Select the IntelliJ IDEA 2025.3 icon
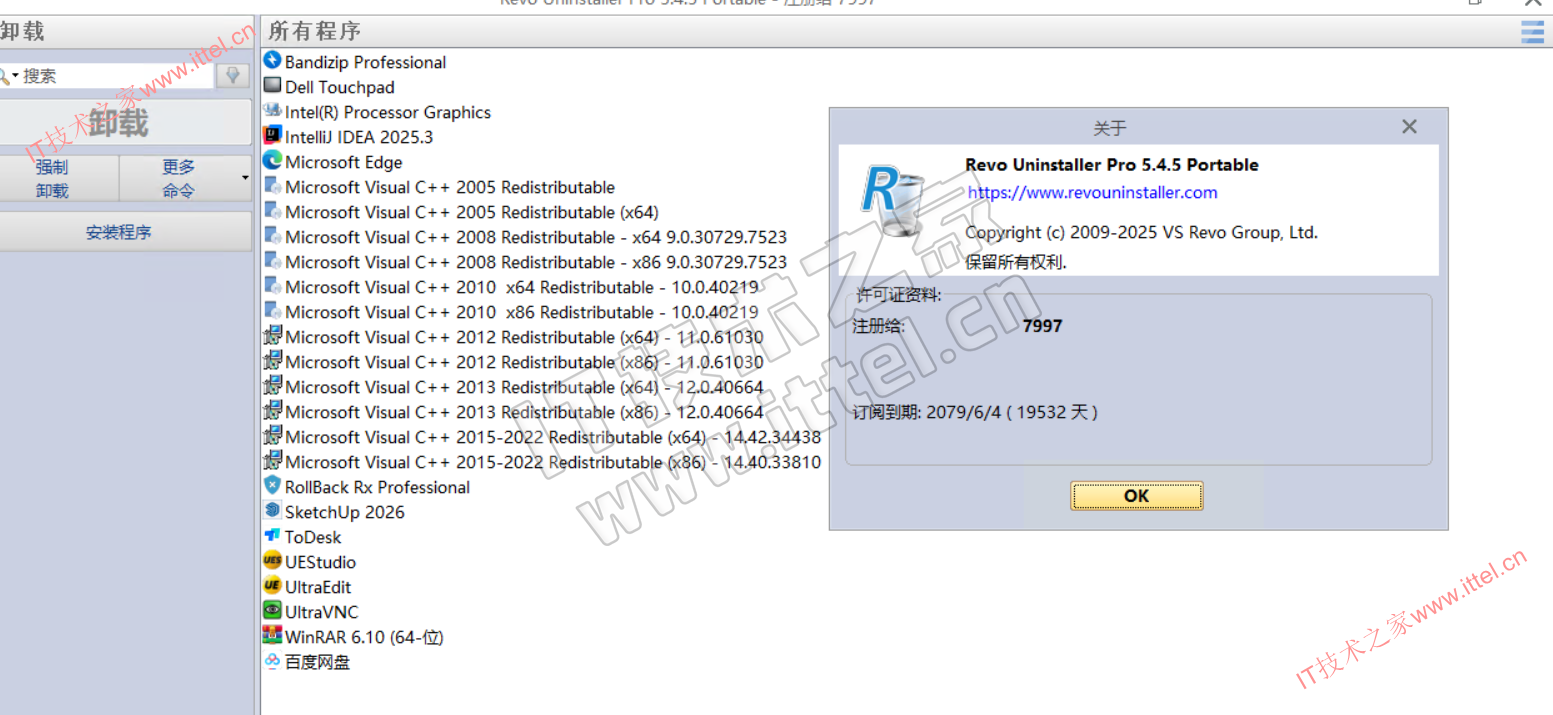The image size is (1553, 715). click(272, 137)
